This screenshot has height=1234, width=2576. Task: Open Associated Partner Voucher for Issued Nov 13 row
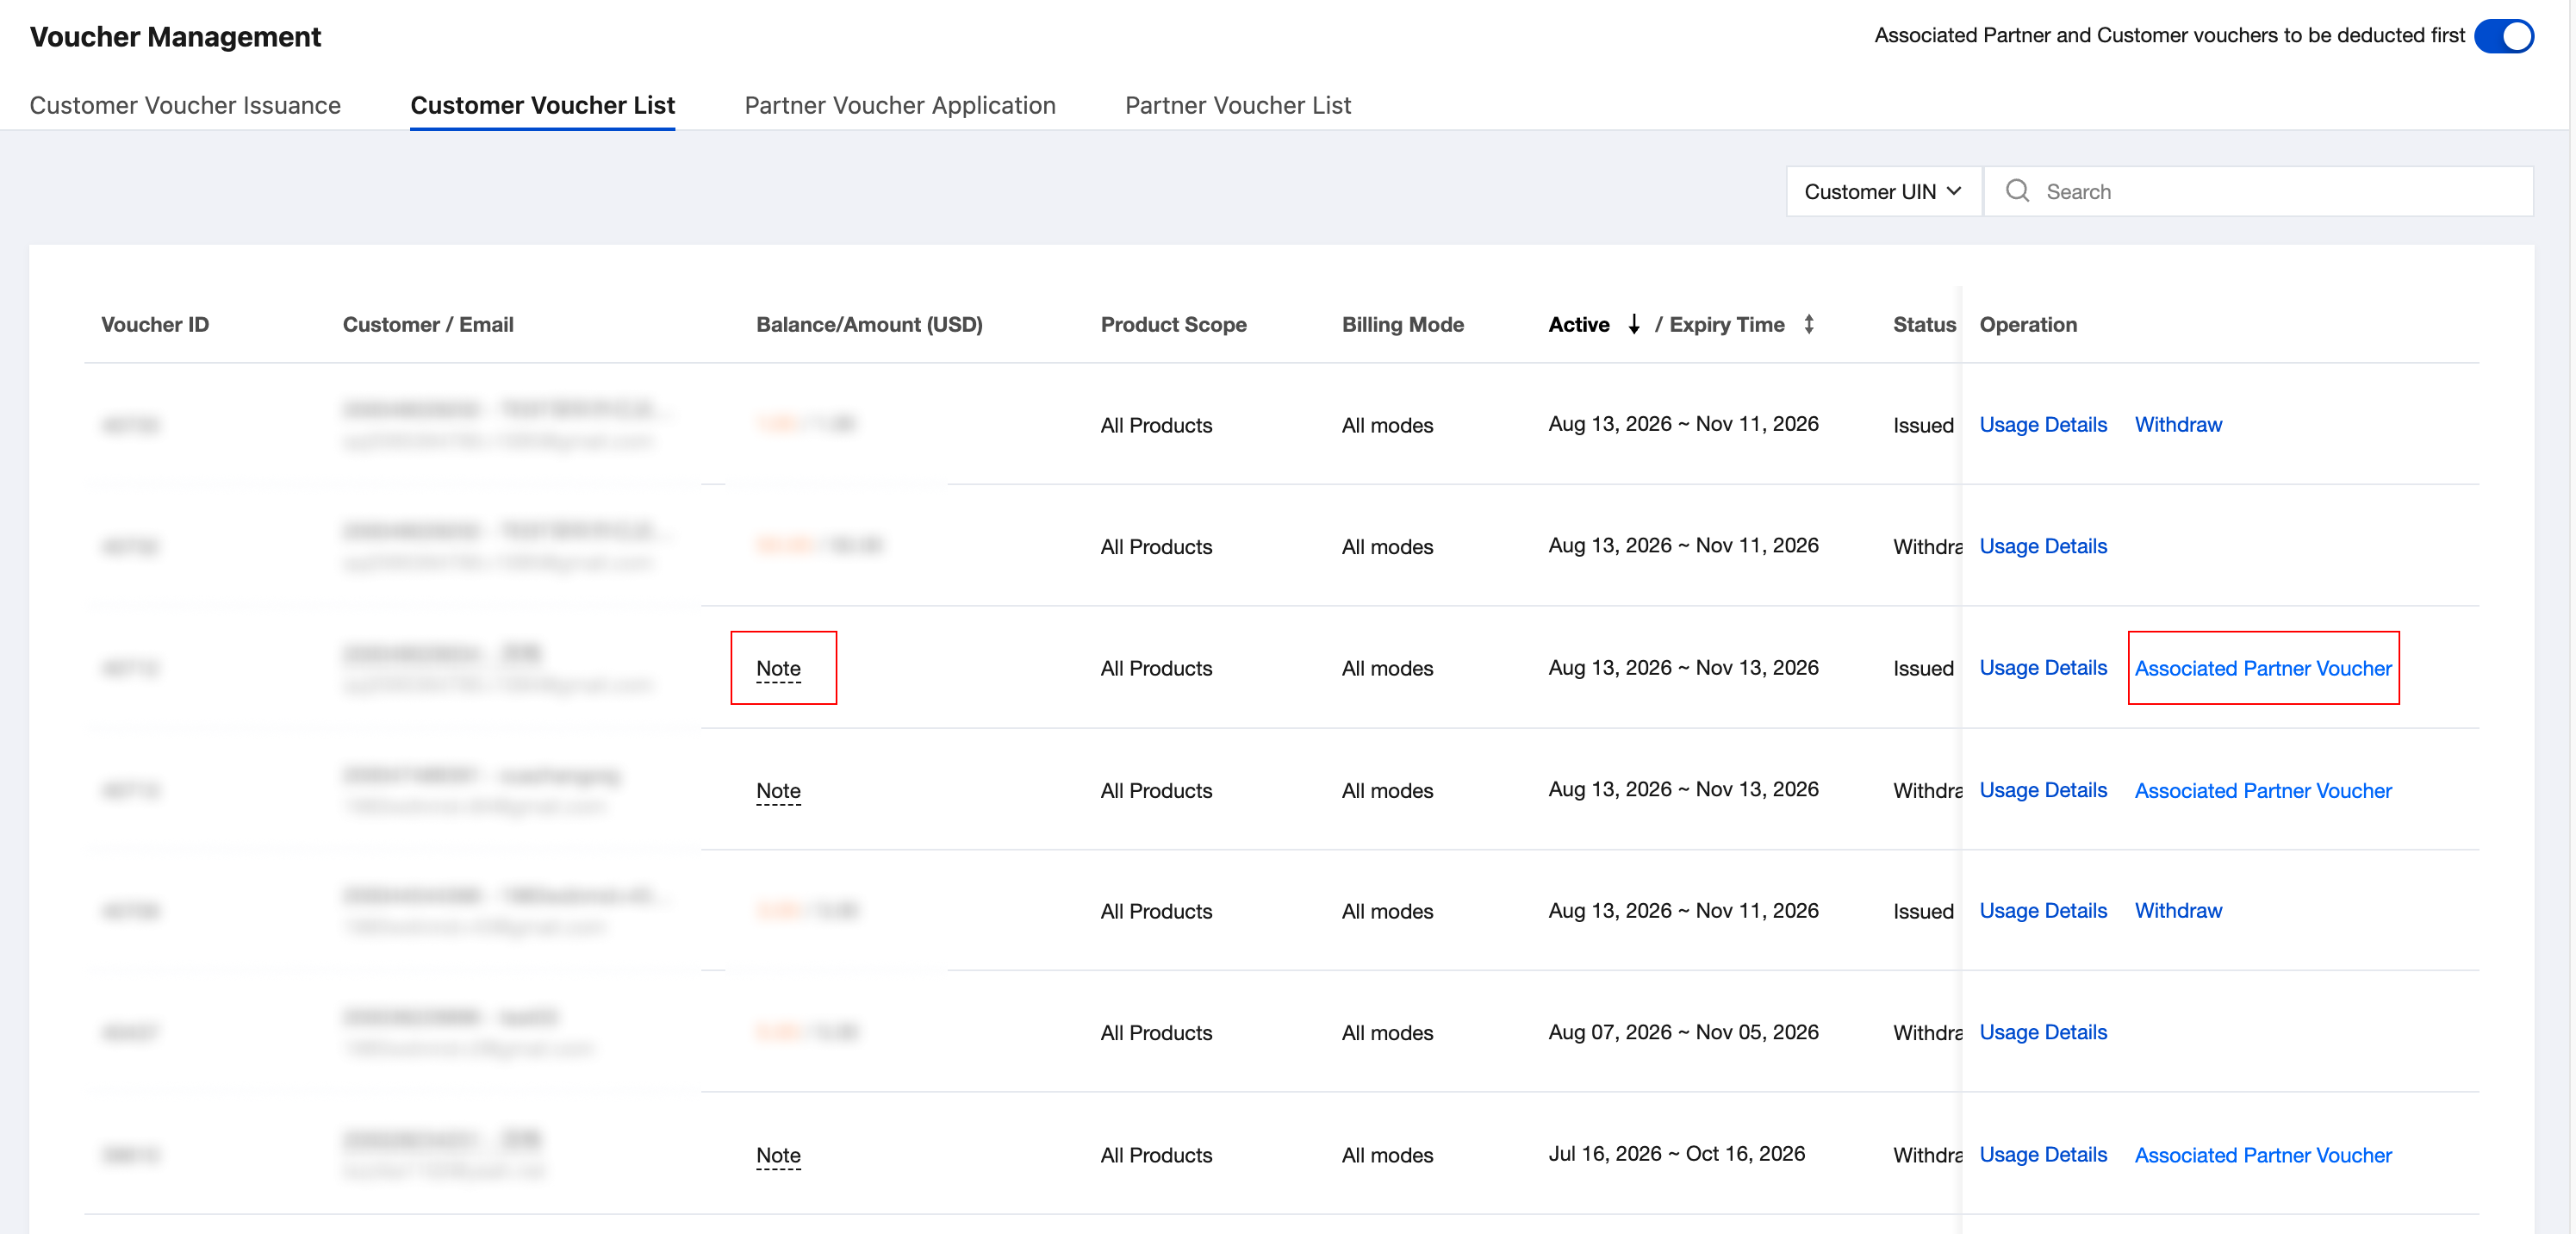[2263, 668]
